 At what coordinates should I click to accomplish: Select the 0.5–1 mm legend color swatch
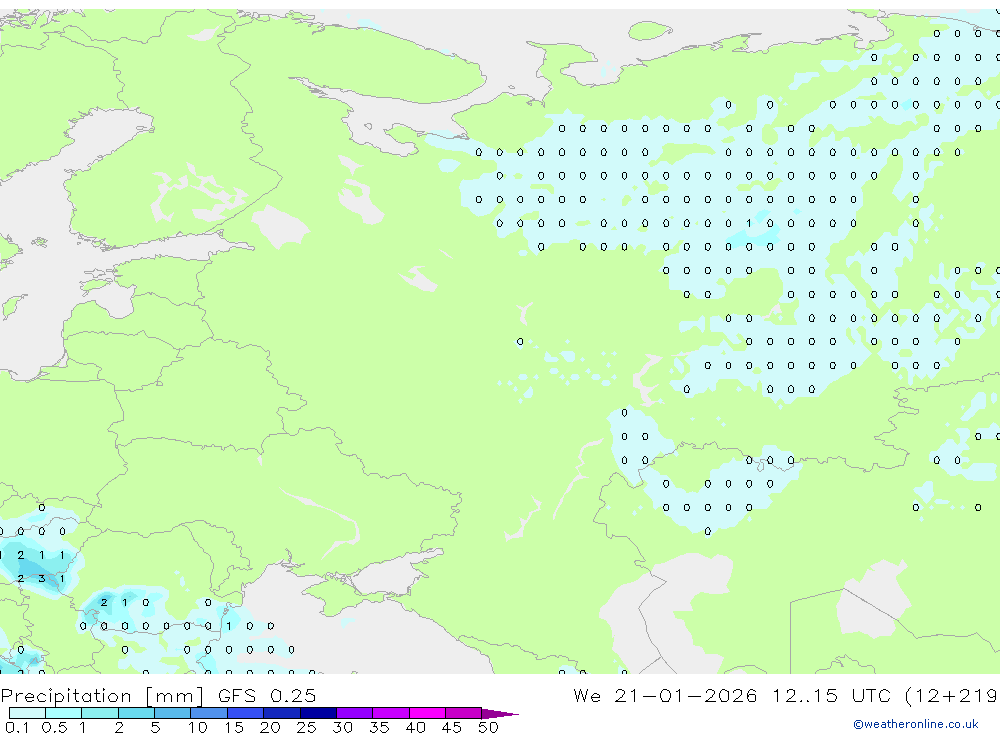point(64,713)
